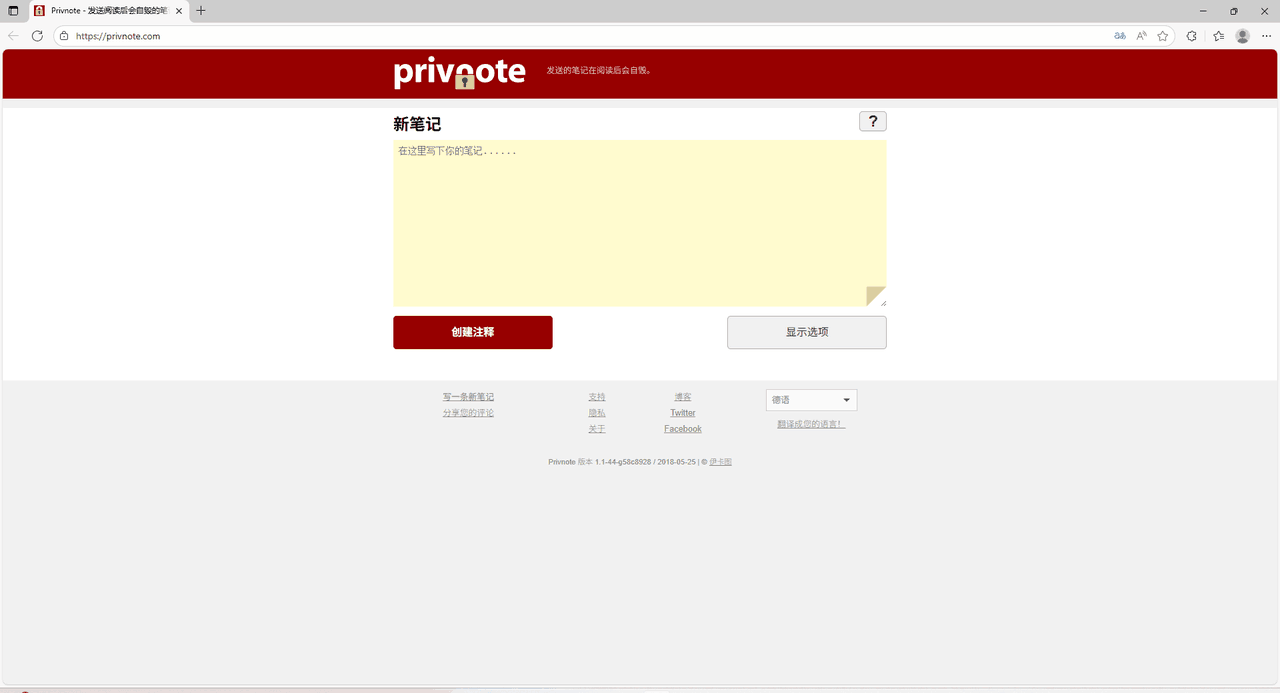Open the 关于 footer link
This screenshot has width=1280, height=693.
[597, 429]
